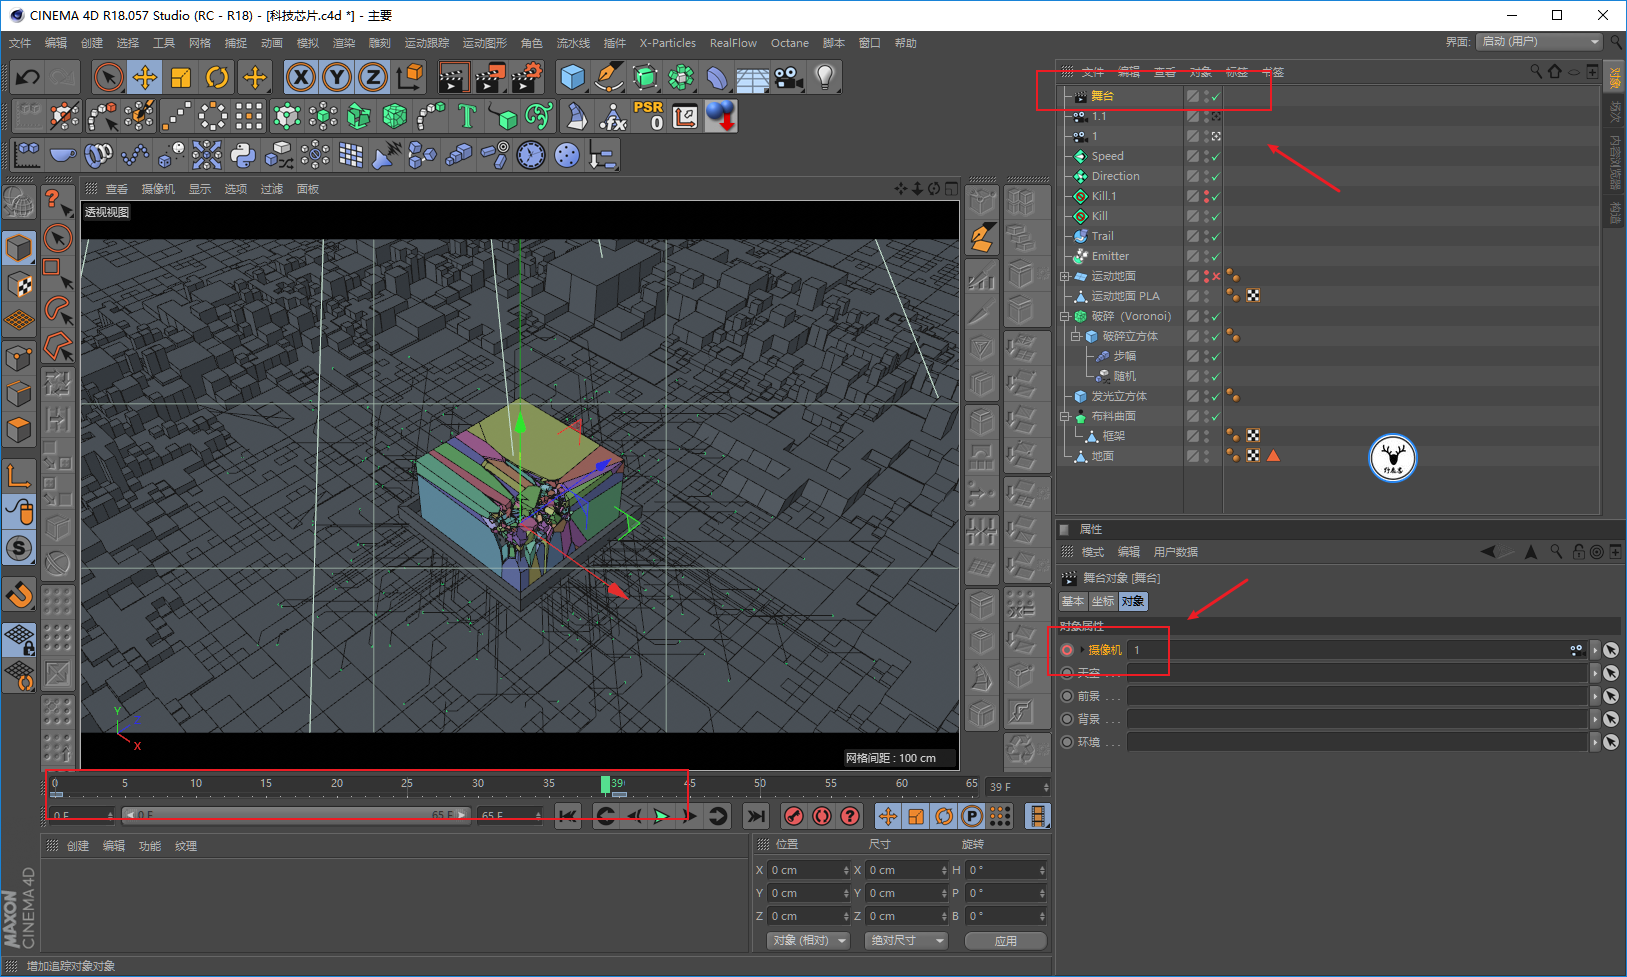1627x977 pixels.
Task: Toggle the Z axis lock
Action: click(373, 77)
